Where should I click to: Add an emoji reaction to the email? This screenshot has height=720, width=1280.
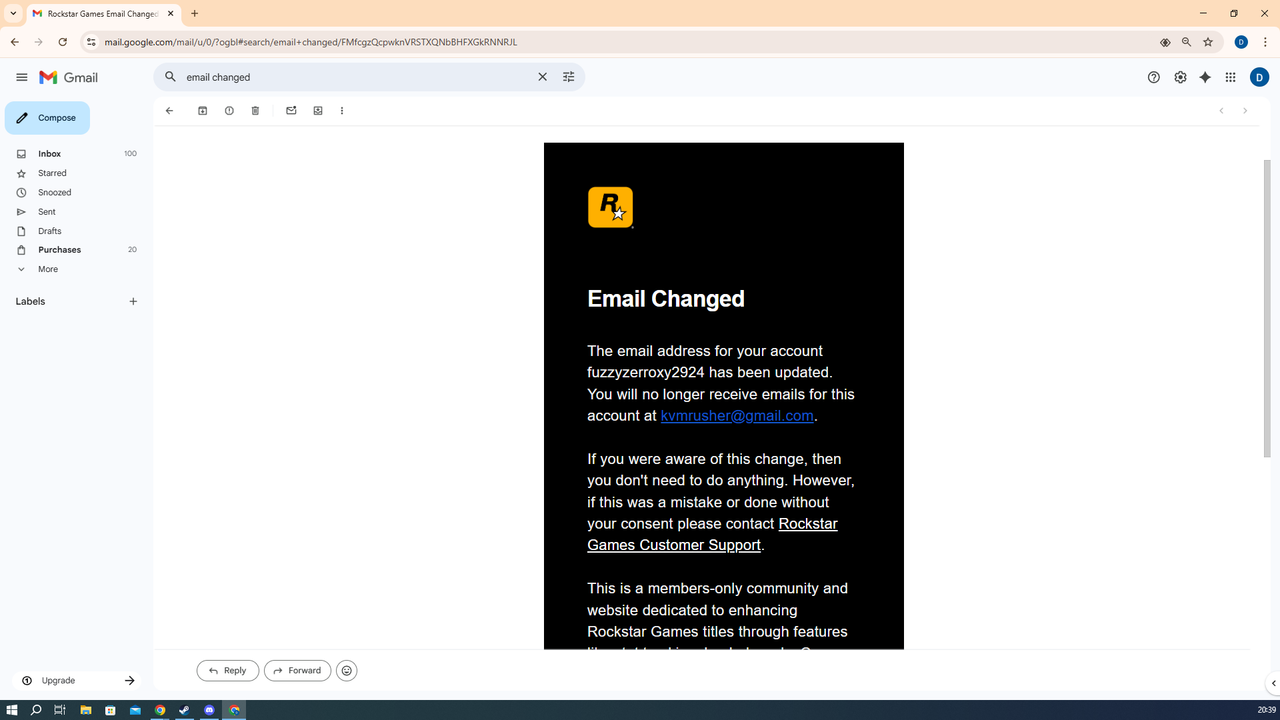pyautogui.click(x=347, y=671)
